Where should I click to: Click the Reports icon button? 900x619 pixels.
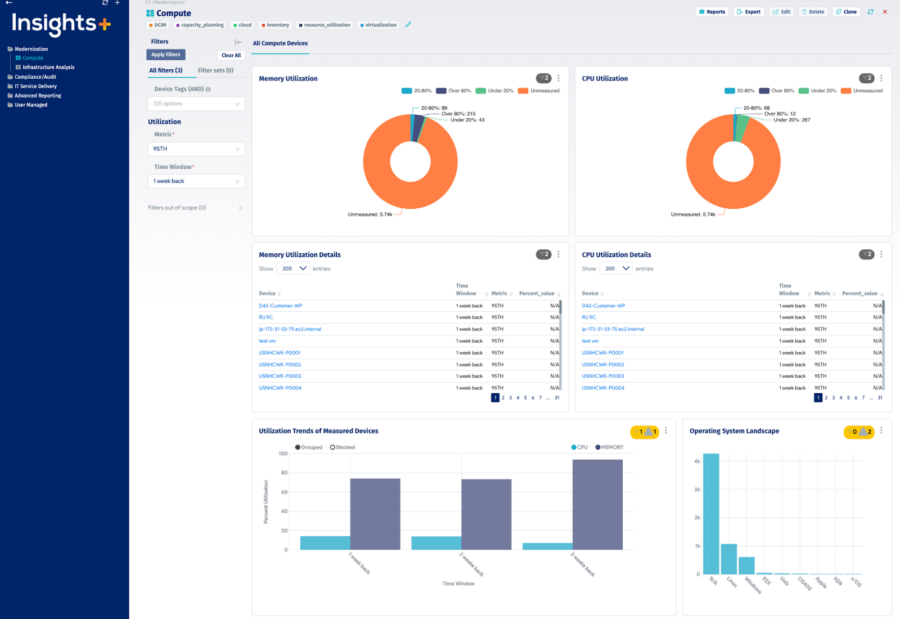[715, 10]
